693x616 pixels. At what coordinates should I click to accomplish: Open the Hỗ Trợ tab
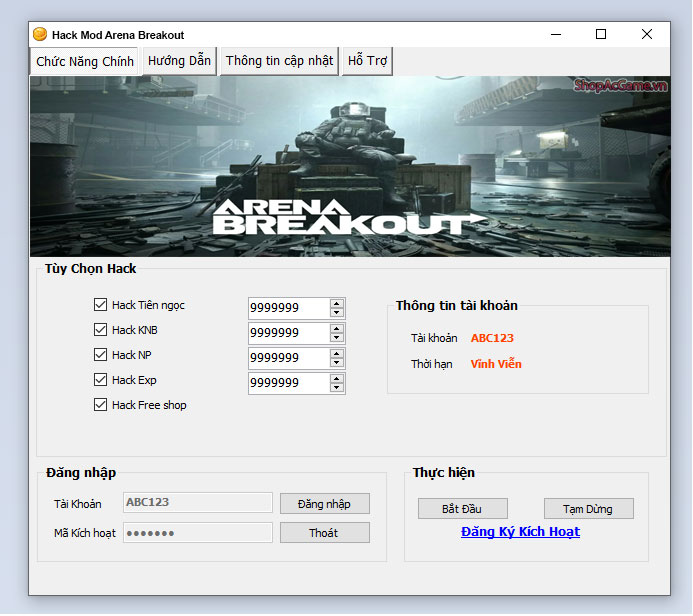[x=367, y=61]
